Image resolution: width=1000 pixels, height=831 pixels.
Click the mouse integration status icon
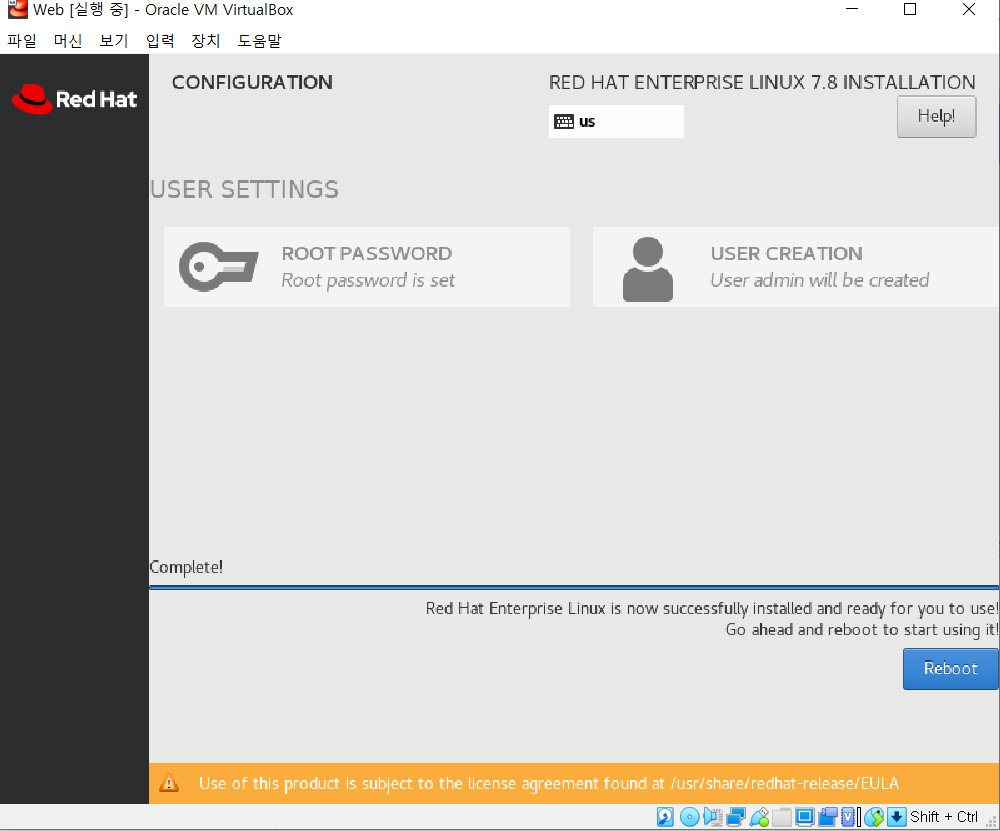click(x=874, y=817)
